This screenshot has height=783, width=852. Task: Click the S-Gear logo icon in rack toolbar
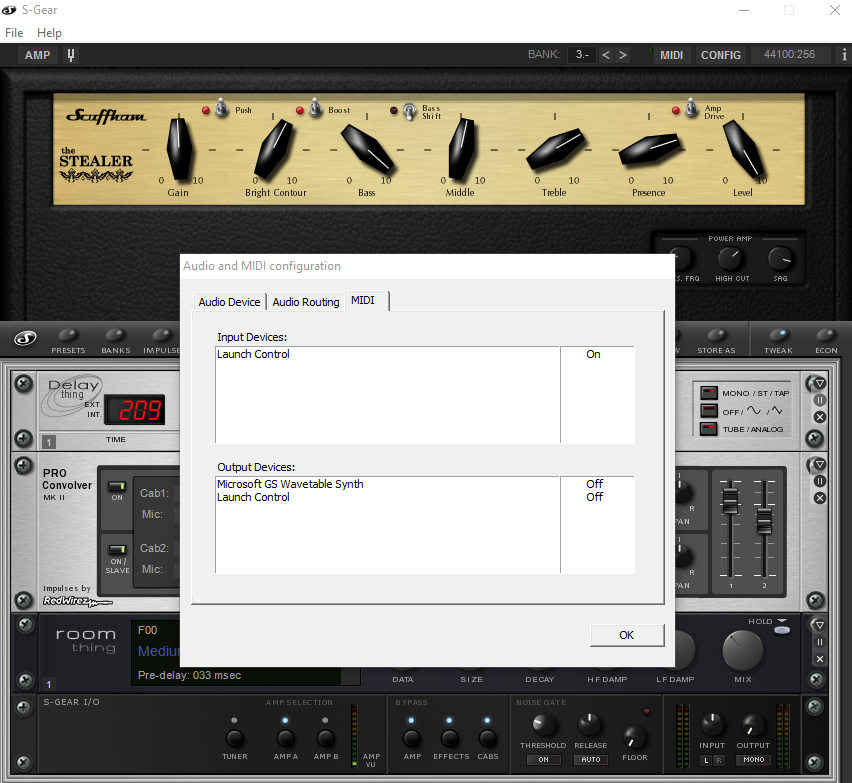click(x=25, y=339)
